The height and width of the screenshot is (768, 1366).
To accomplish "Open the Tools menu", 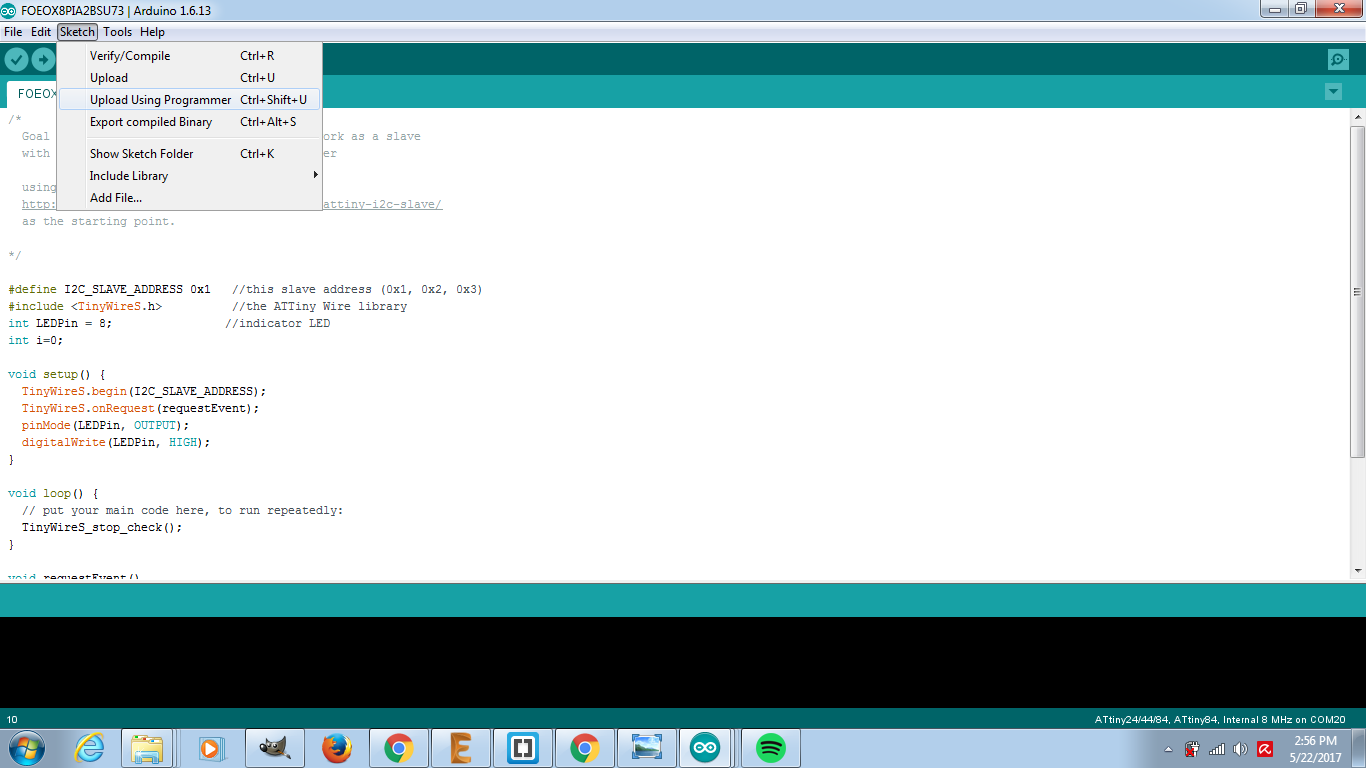I will point(117,32).
